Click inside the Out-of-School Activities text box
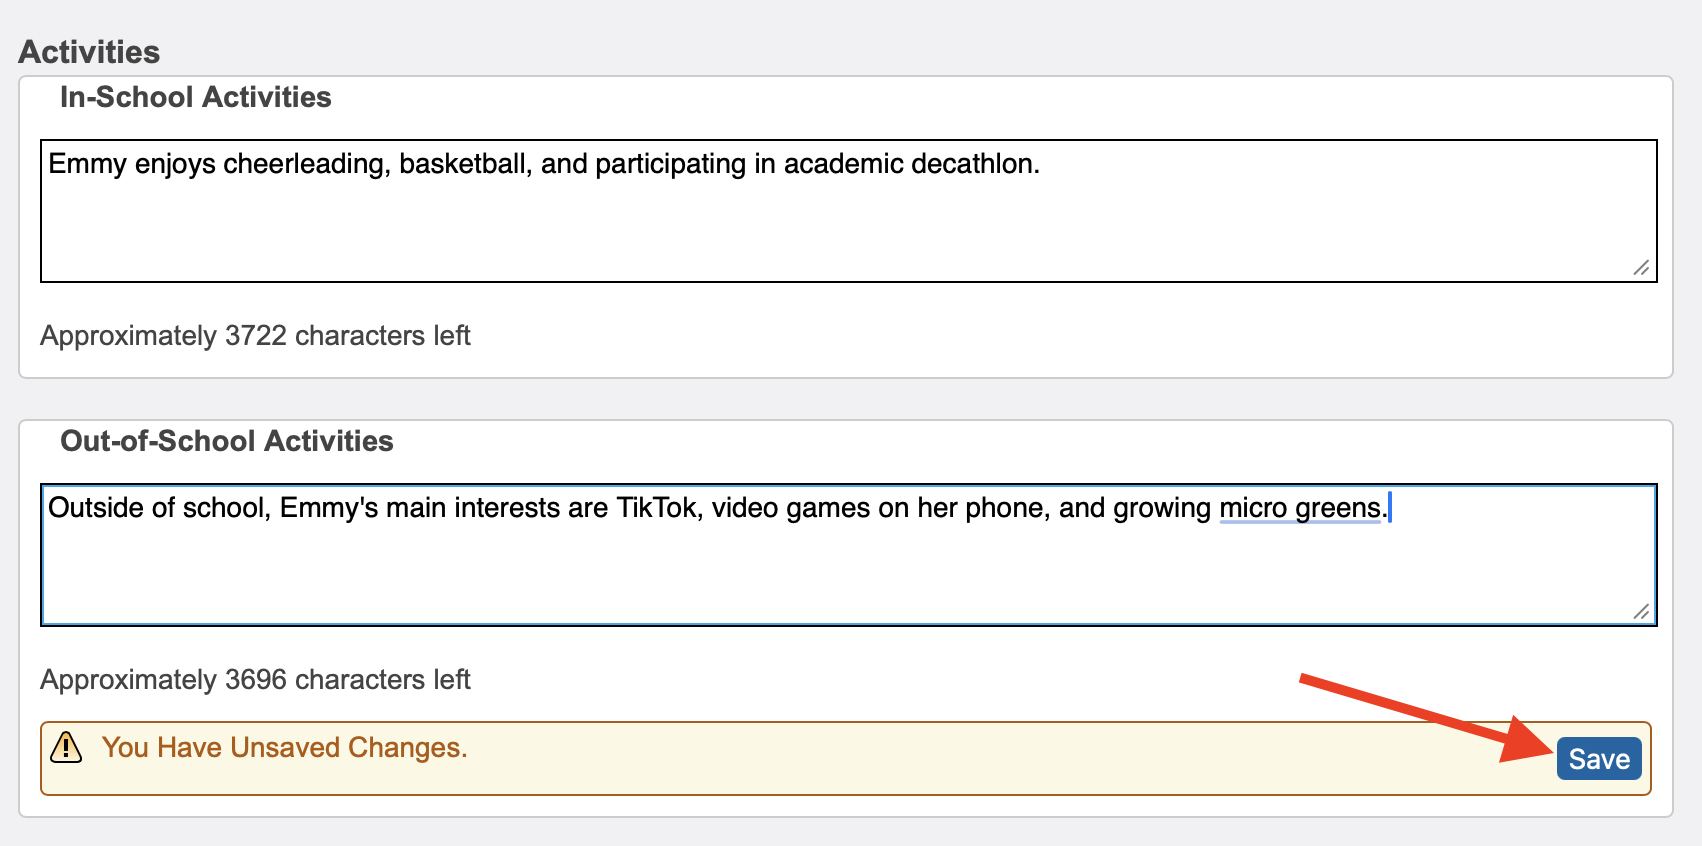This screenshot has width=1702, height=846. point(848,575)
